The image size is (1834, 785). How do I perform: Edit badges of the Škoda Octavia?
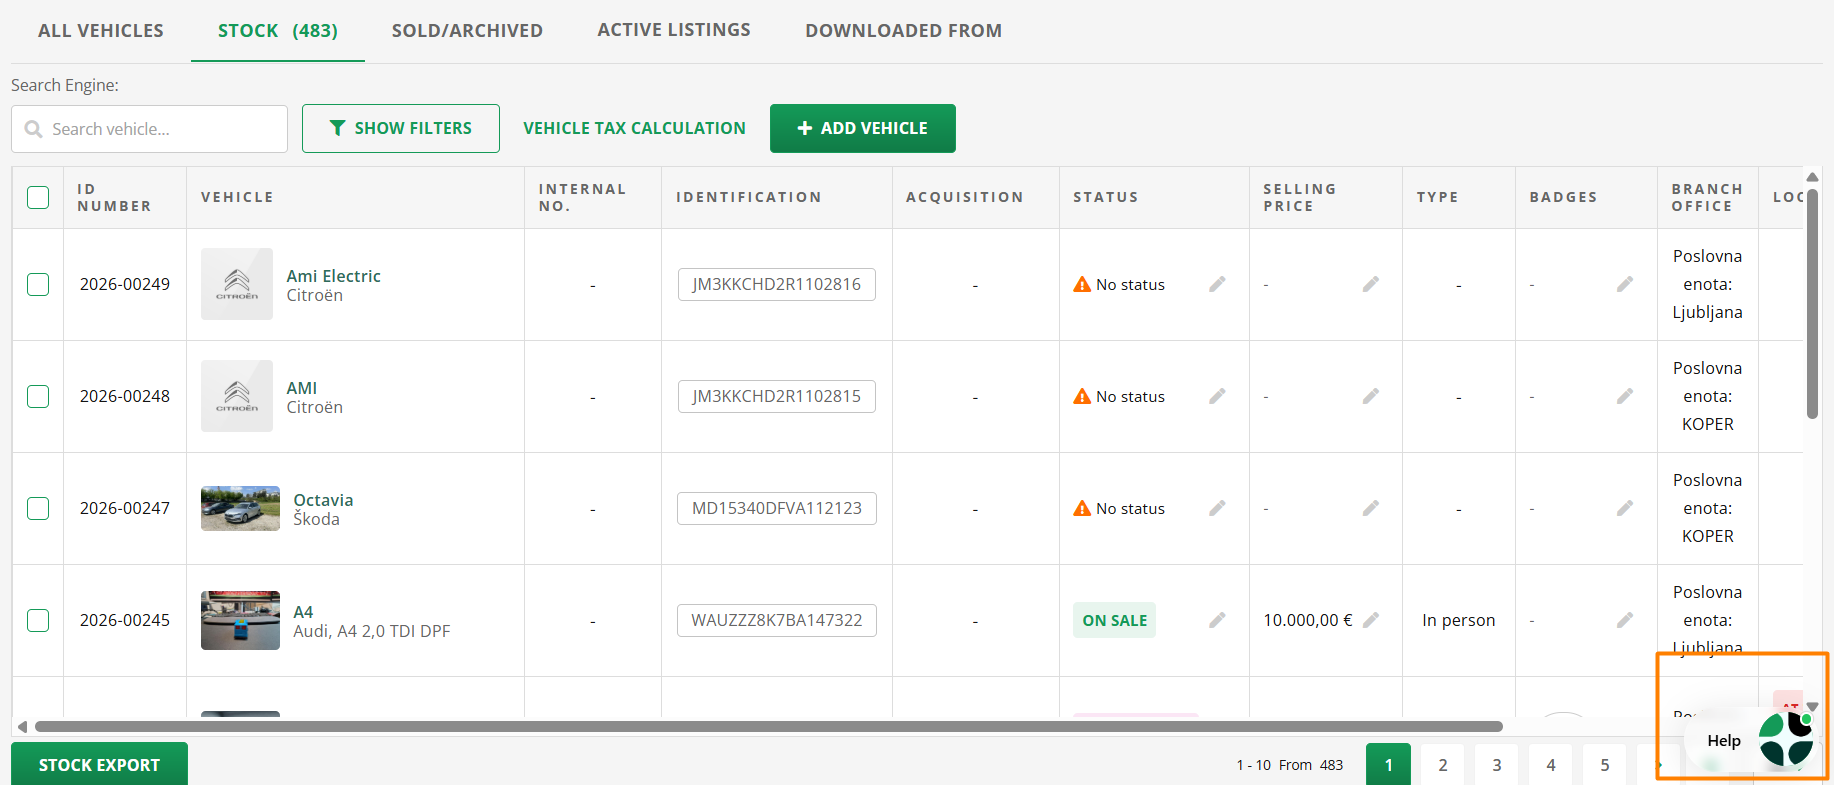(1625, 508)
